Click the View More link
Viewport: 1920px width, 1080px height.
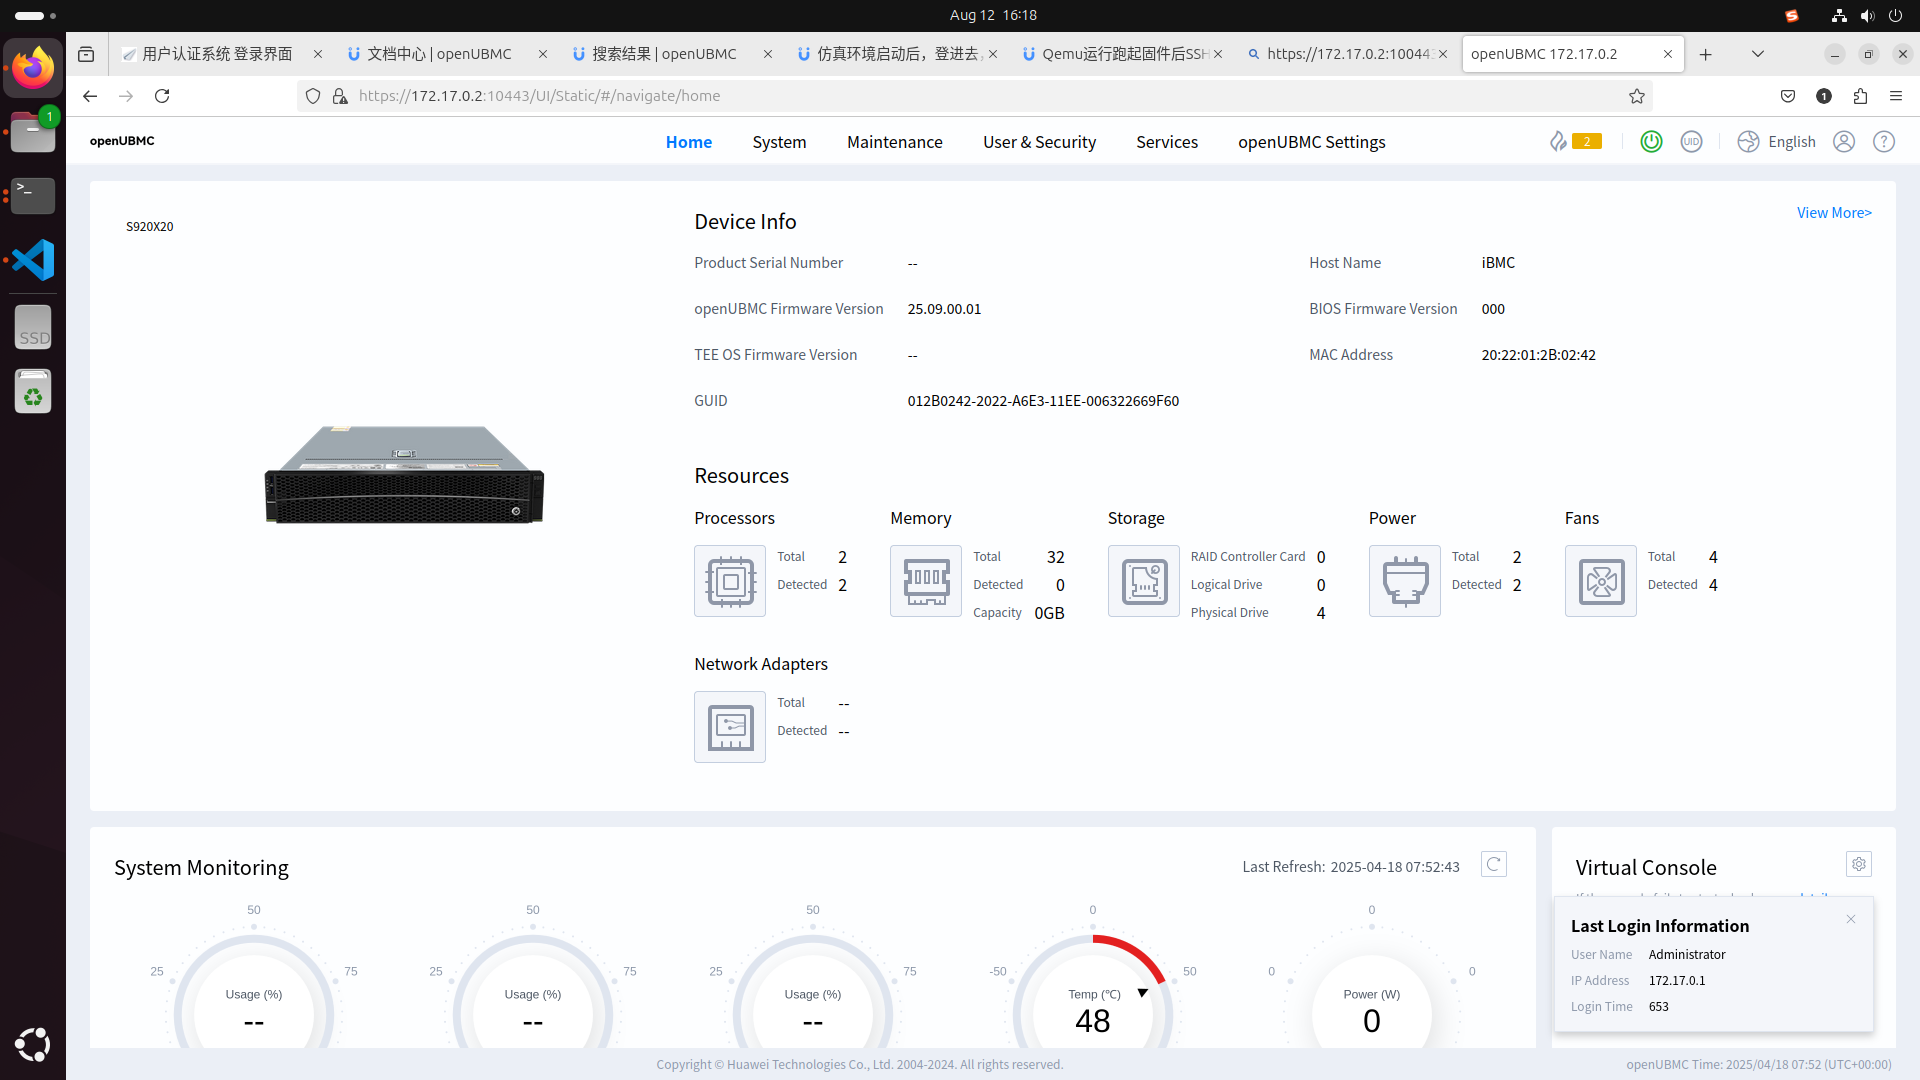[1833, 213]
